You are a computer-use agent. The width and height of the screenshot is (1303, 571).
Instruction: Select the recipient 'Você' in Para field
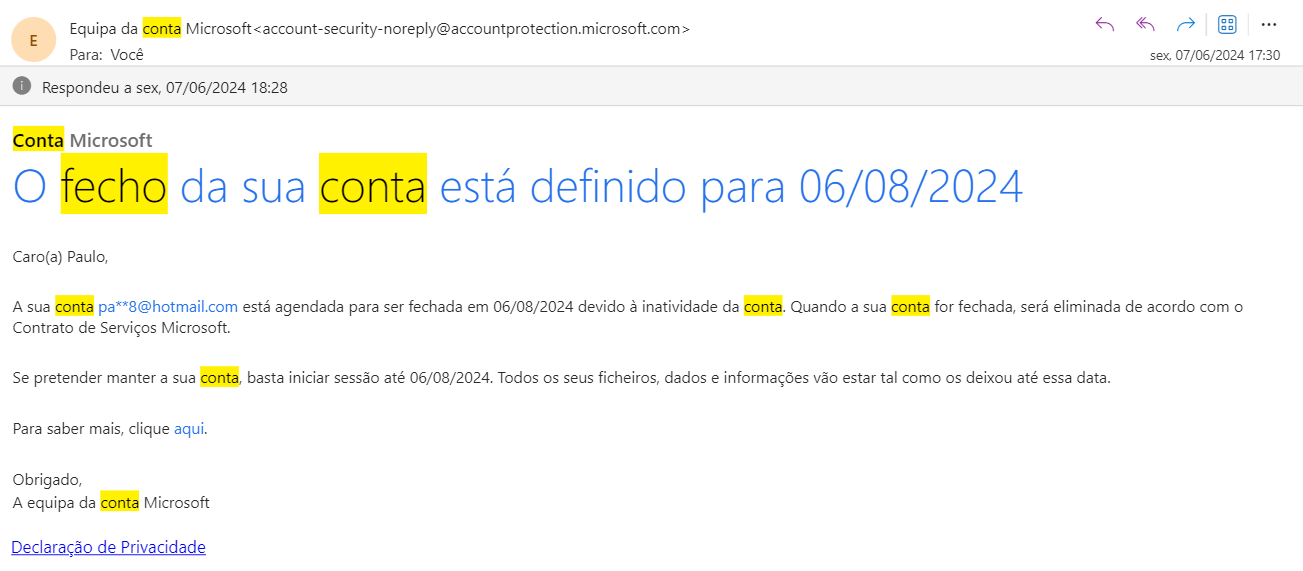(127, 55)
